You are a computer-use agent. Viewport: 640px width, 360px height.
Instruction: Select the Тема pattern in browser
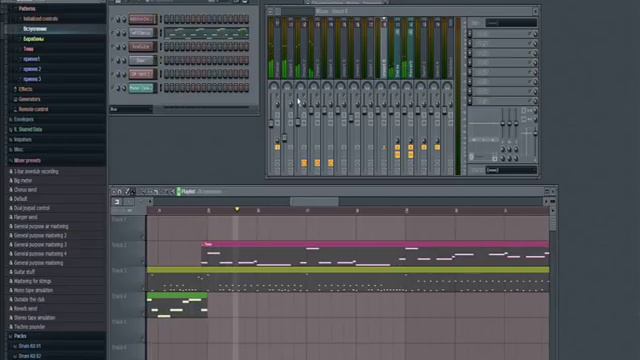28,49
